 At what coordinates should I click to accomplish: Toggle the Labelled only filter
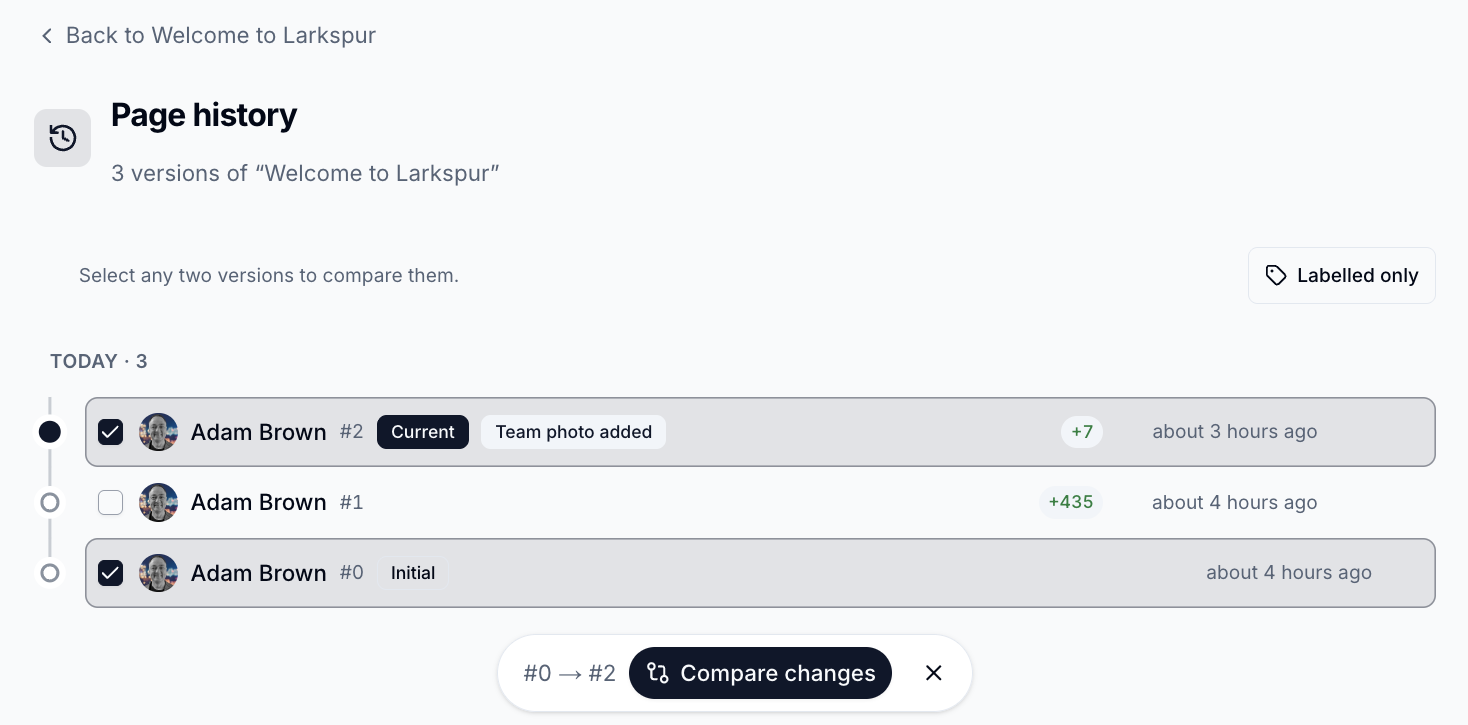[1342, 276]
